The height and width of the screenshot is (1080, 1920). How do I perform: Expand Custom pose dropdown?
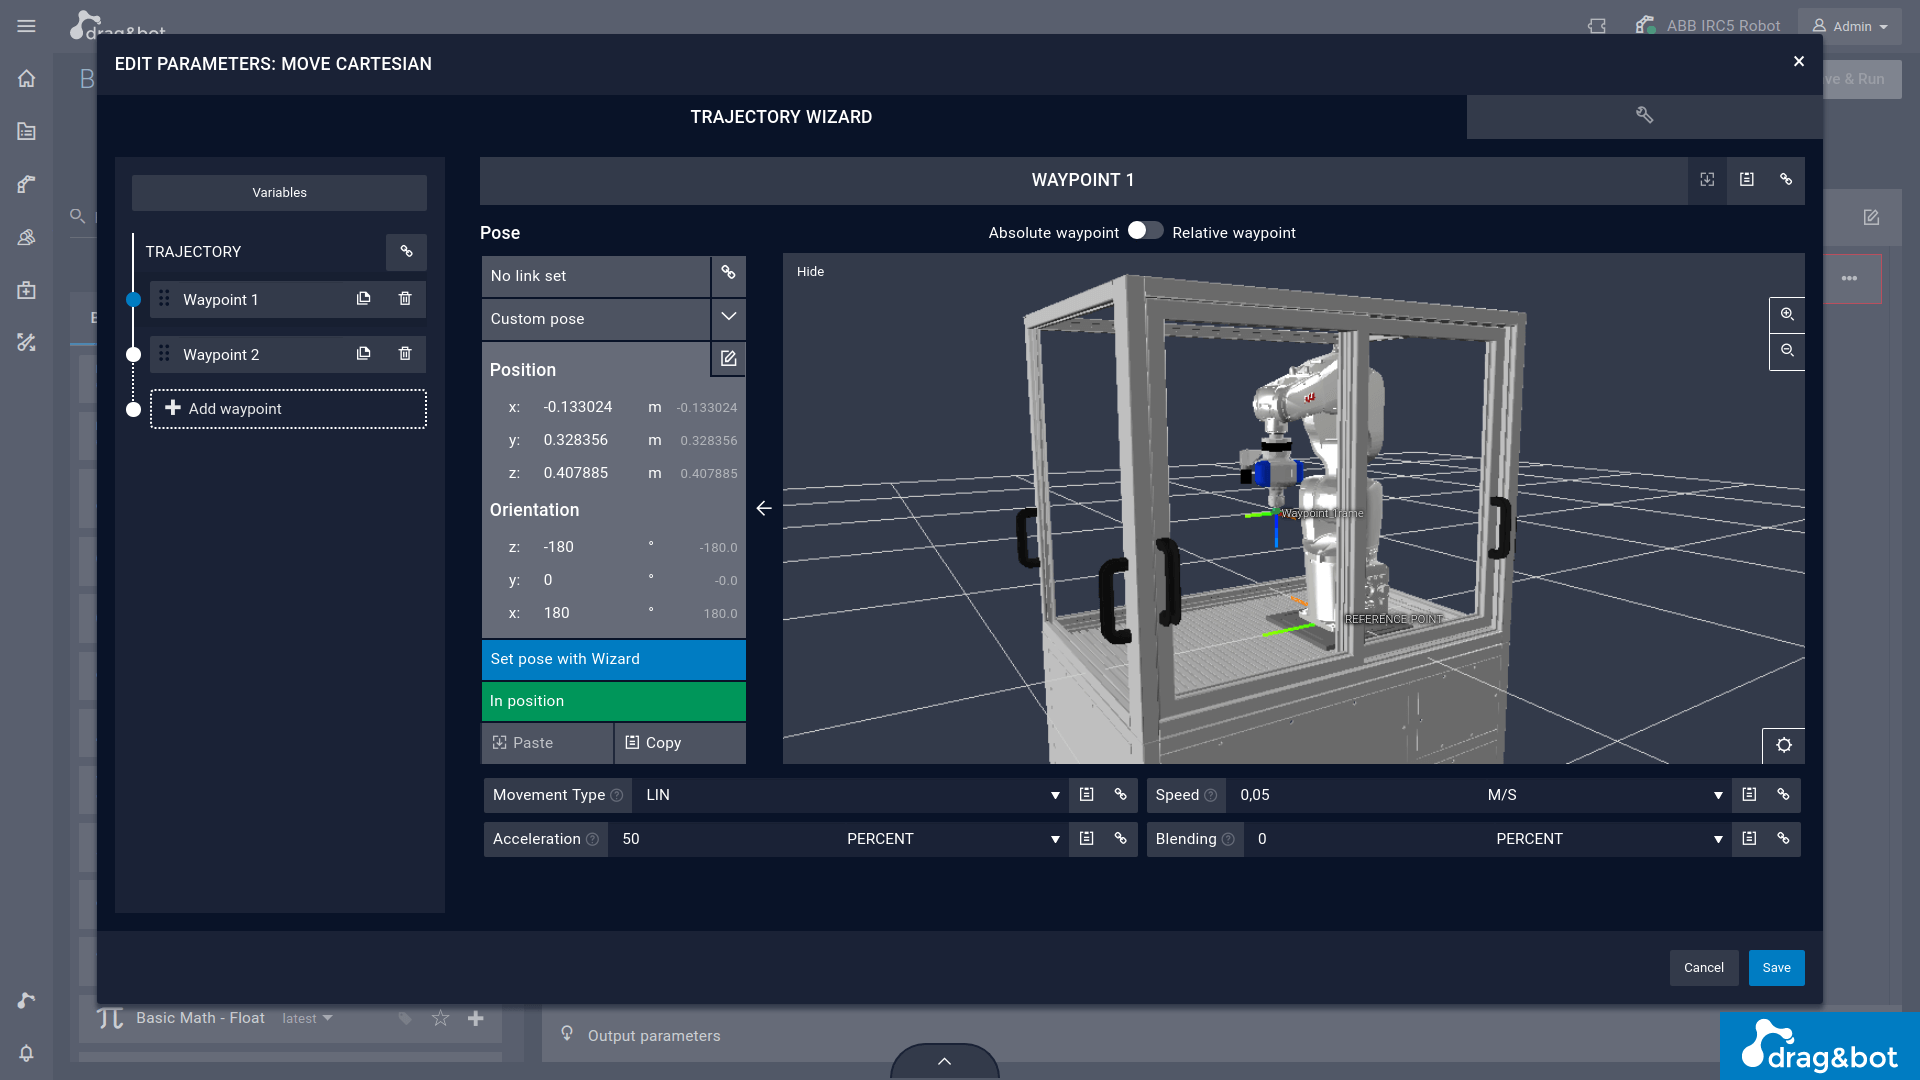click(x=728, y=317)
